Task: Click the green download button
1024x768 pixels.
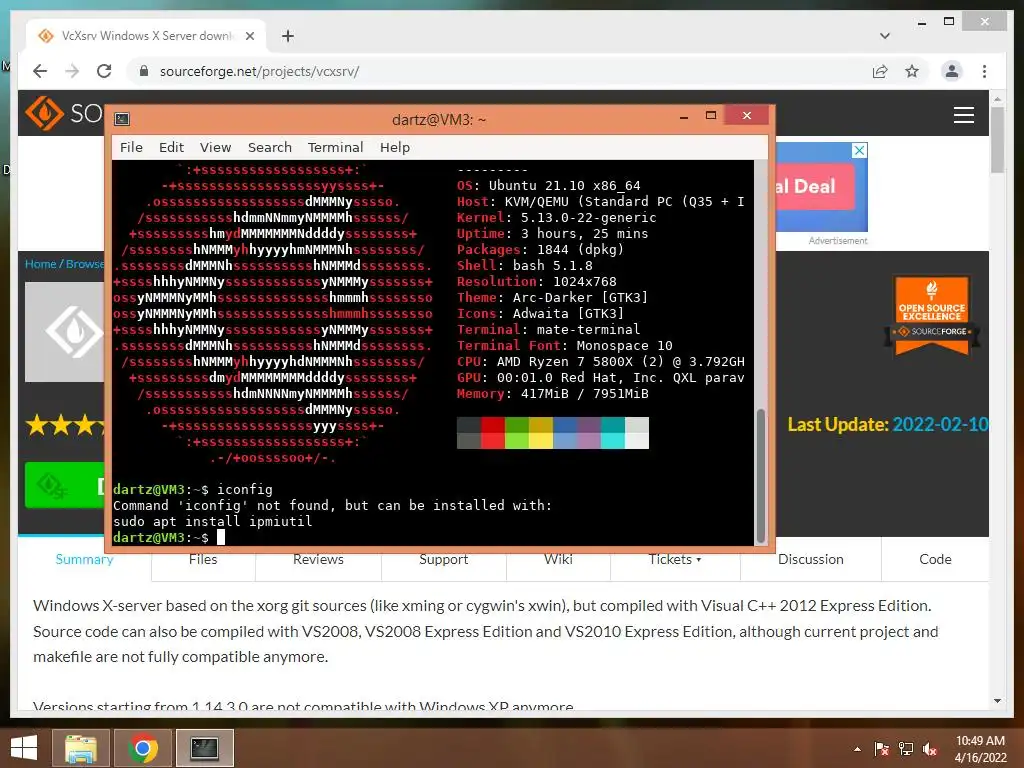Action: point(65,485)
